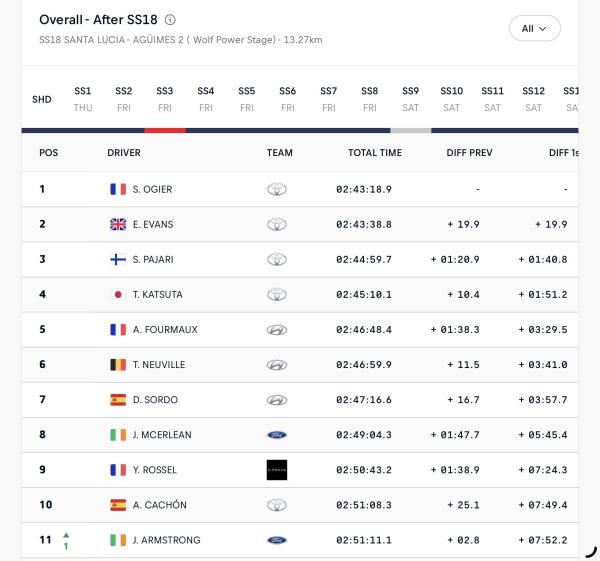Click the DIFF PREV column header
600x561 pixels.
469,153
